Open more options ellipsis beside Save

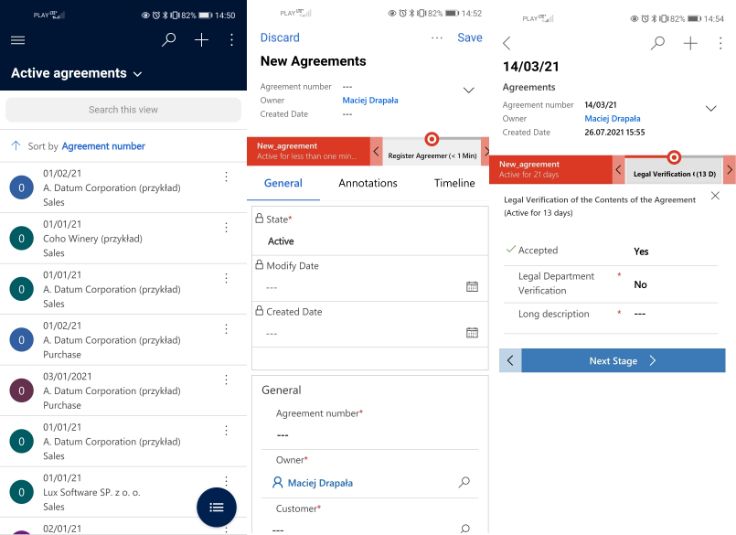click(437, 38)
